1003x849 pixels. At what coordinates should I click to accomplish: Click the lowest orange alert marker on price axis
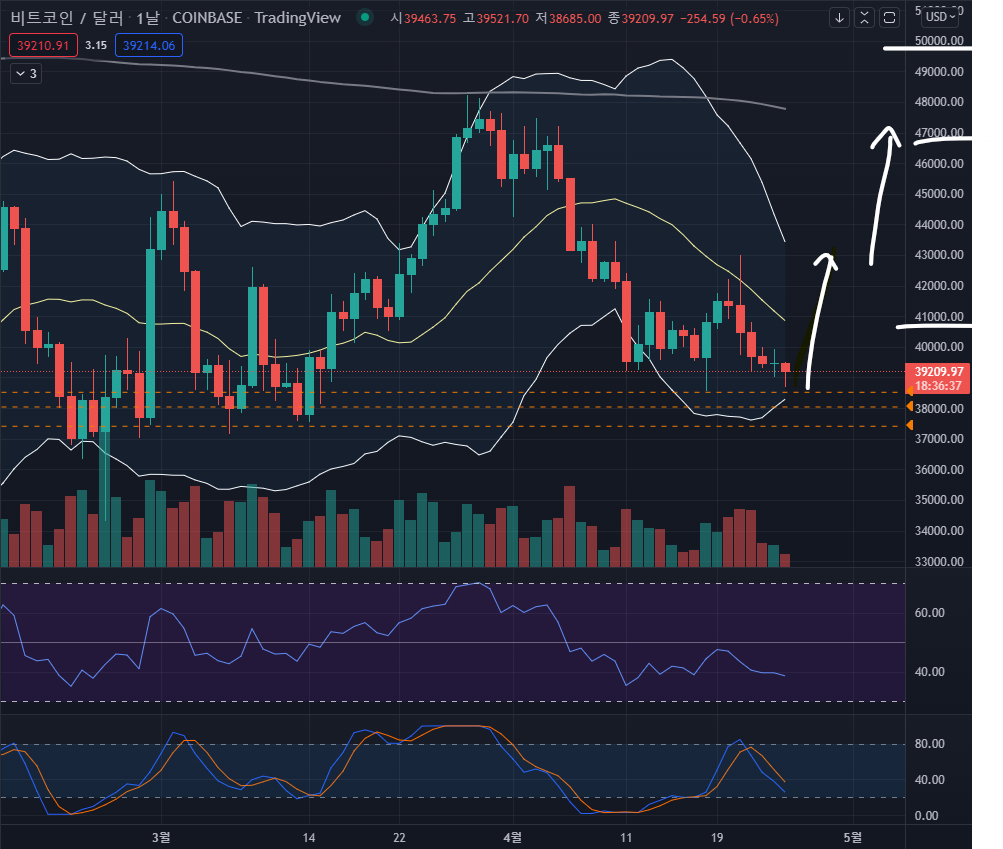909,425
